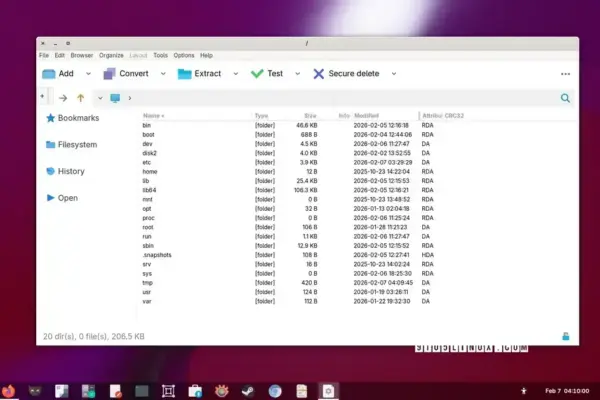Image resolution: width=600 pixels, height=400 pixels.
Task: Click the Filesystem folder icon in sidebar
Action: point(51,145)
